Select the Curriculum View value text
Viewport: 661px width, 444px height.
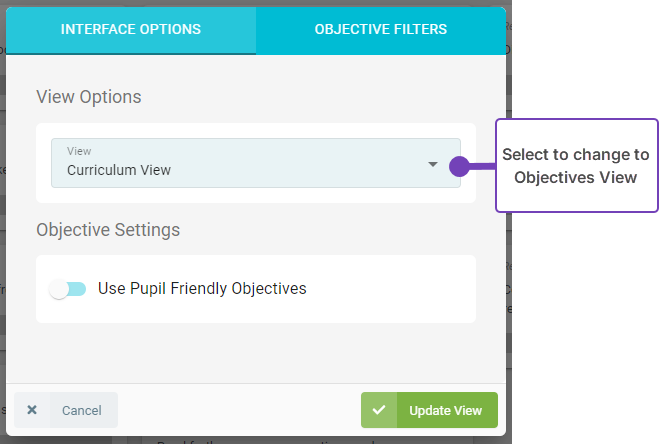pos(119,170)
